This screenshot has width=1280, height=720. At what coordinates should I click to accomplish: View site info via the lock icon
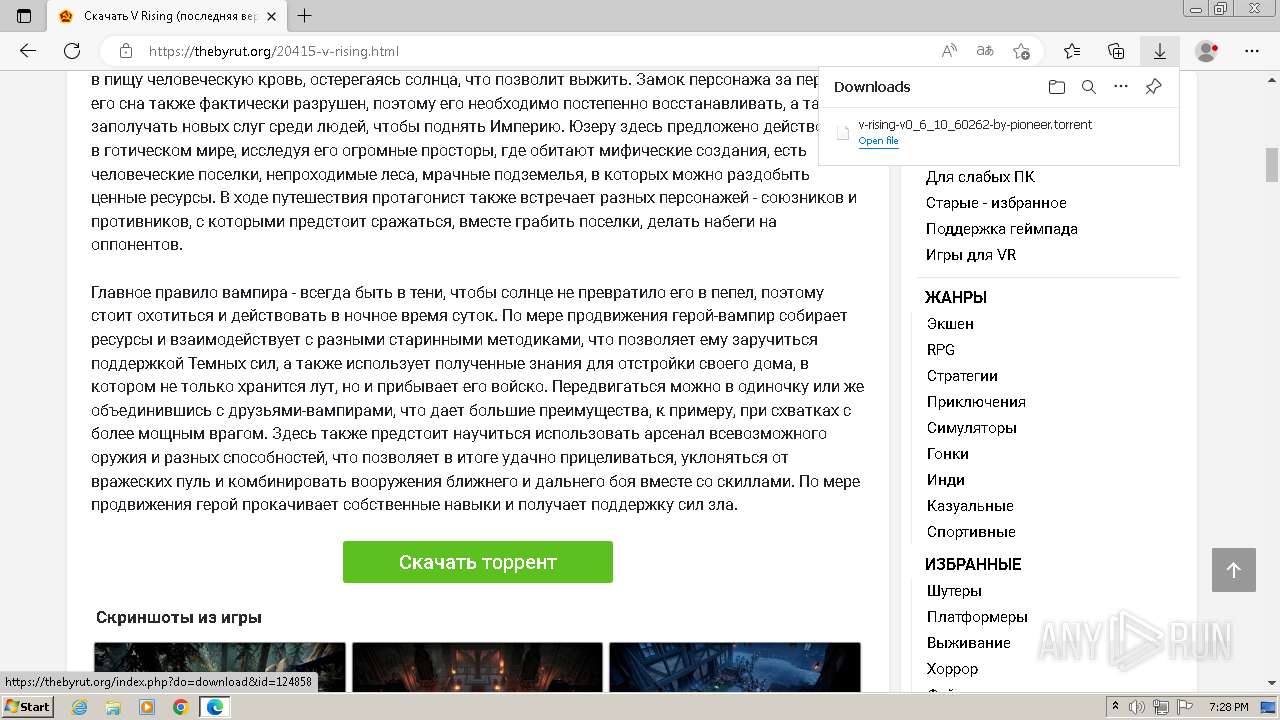126,51
